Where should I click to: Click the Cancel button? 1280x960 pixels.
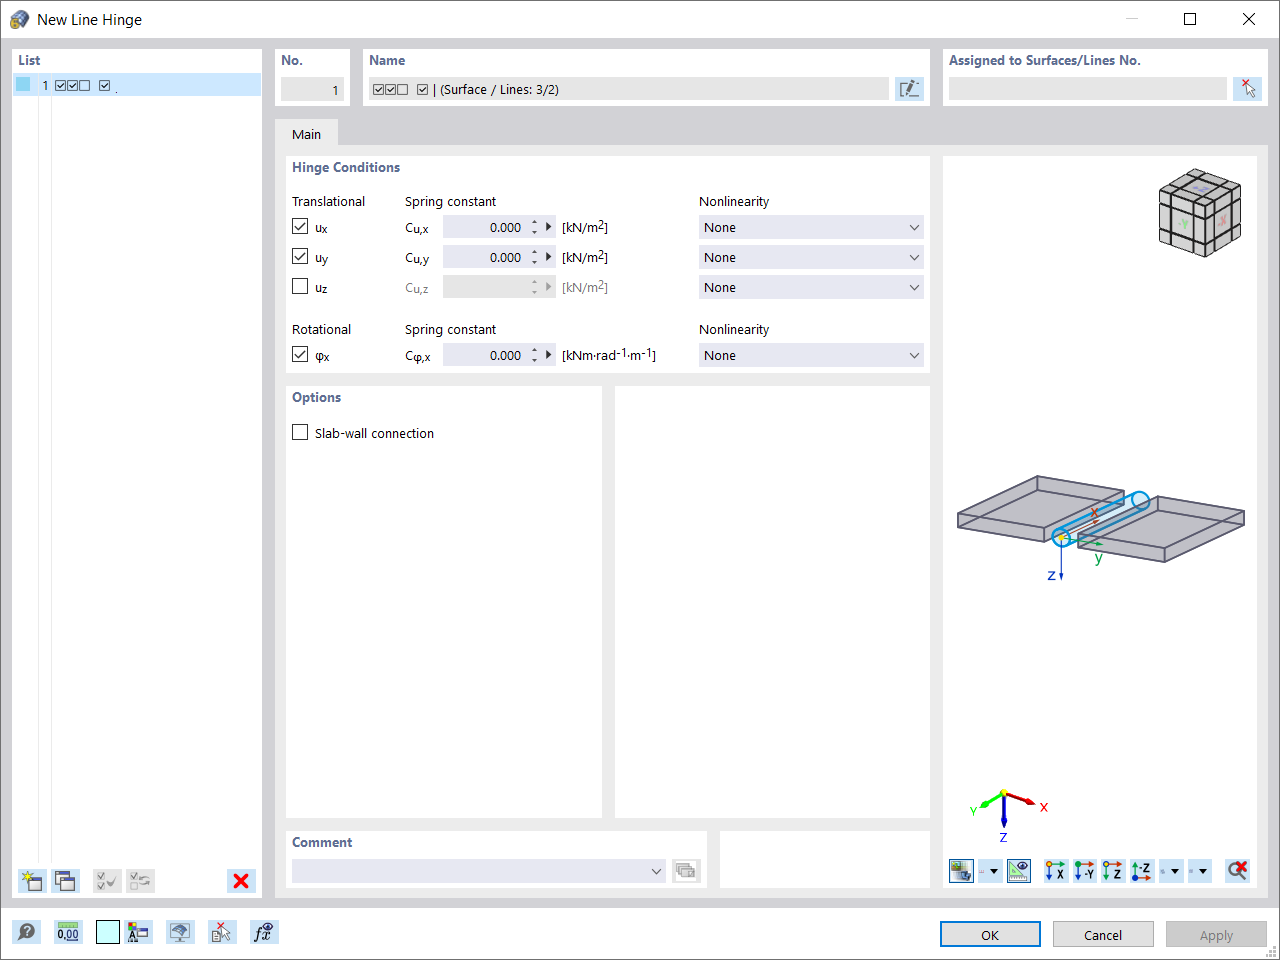[x=1103, y=935]
